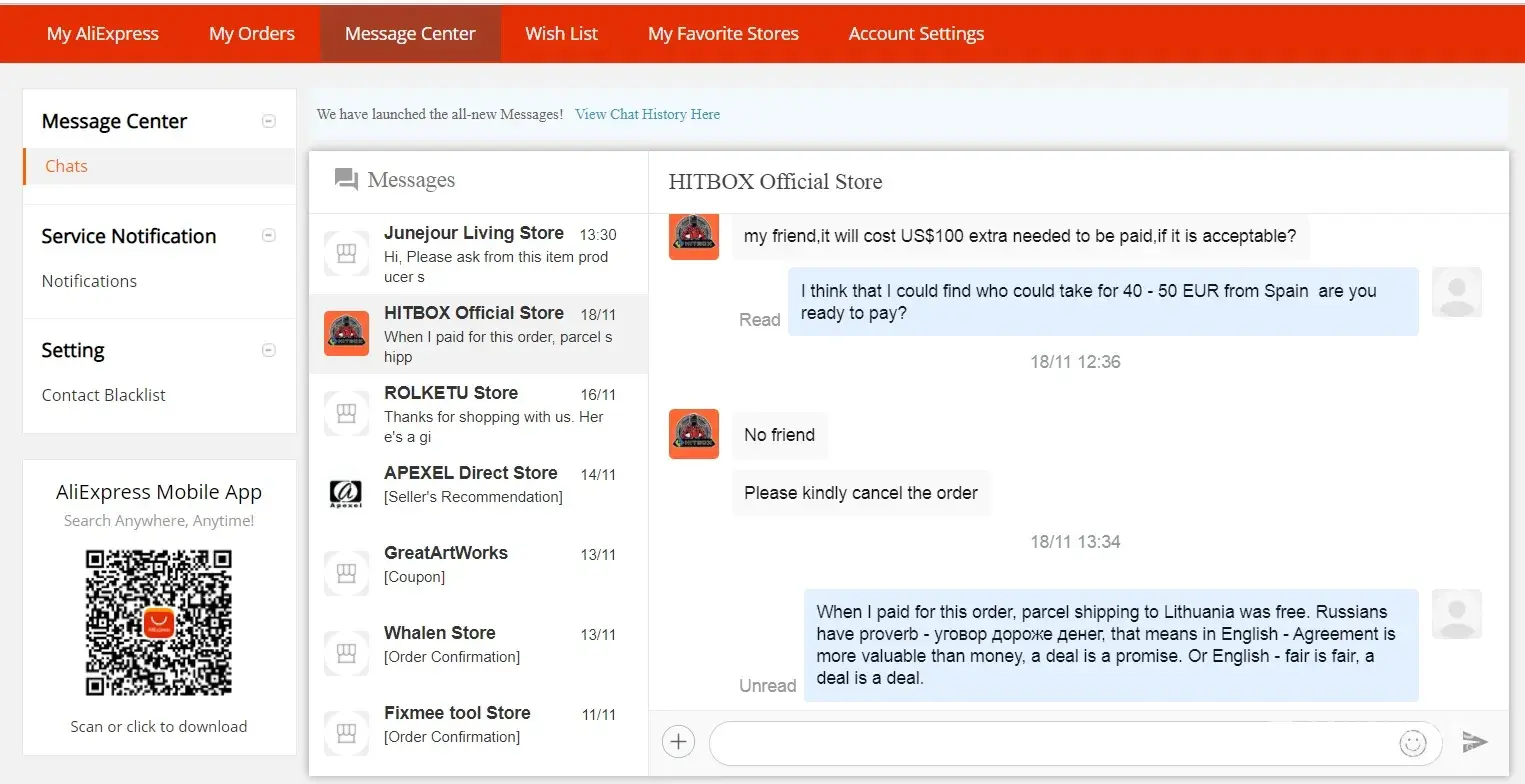Open the My Orders tab
This screenshot has width=1525, height=784.
(x=252, y=34)
